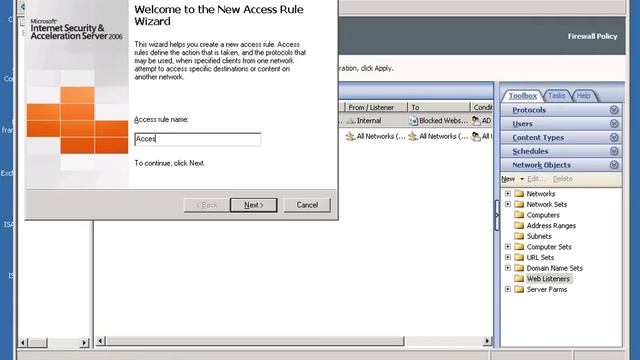Sort by the To column header

439,107
